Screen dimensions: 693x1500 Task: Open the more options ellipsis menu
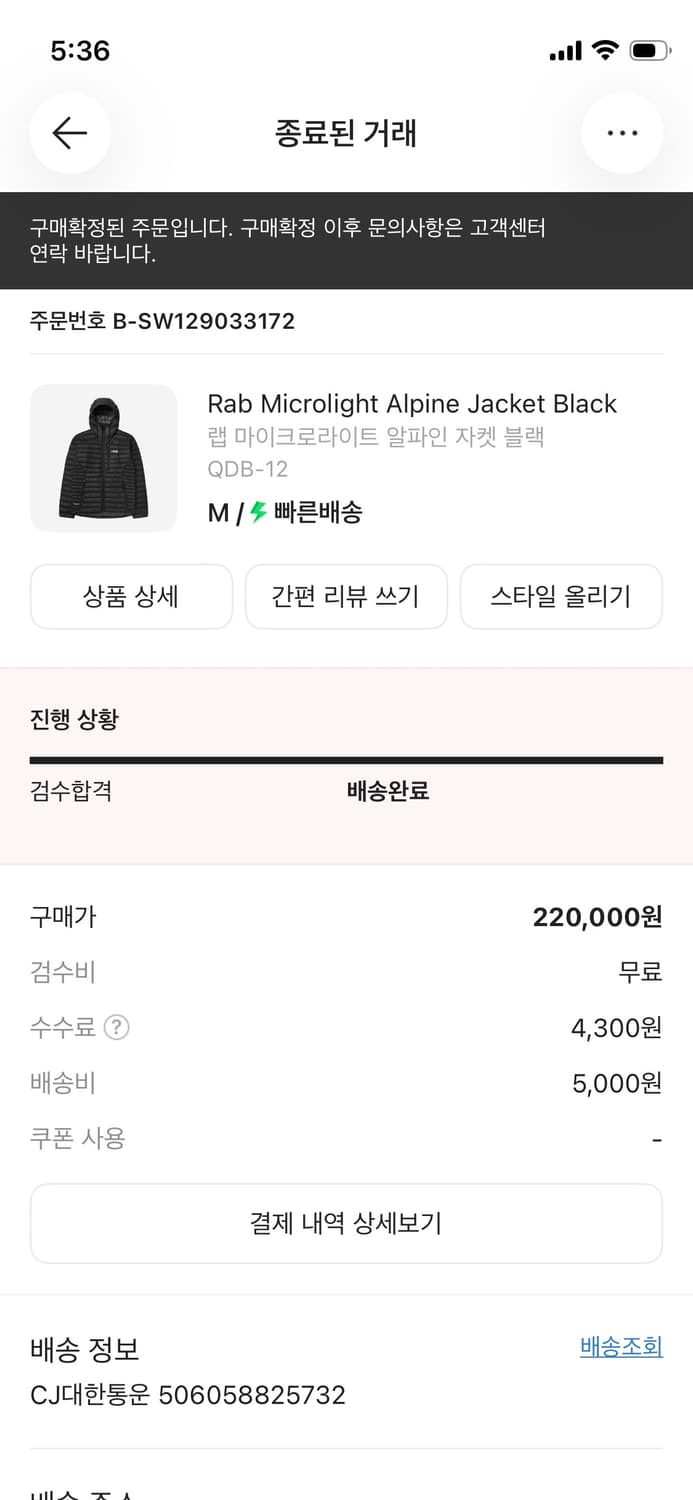pos(622,133)
